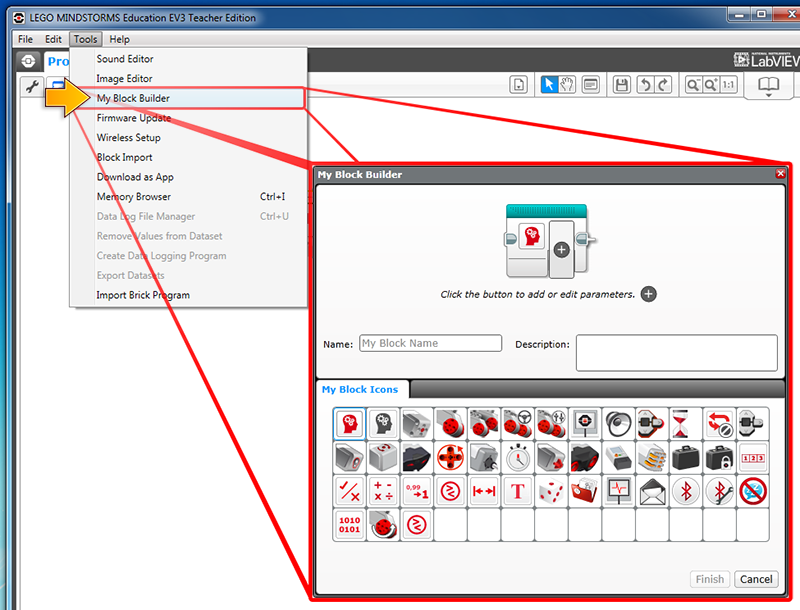
Task: Click the zoom in magnifier
Action: (711, 85)
